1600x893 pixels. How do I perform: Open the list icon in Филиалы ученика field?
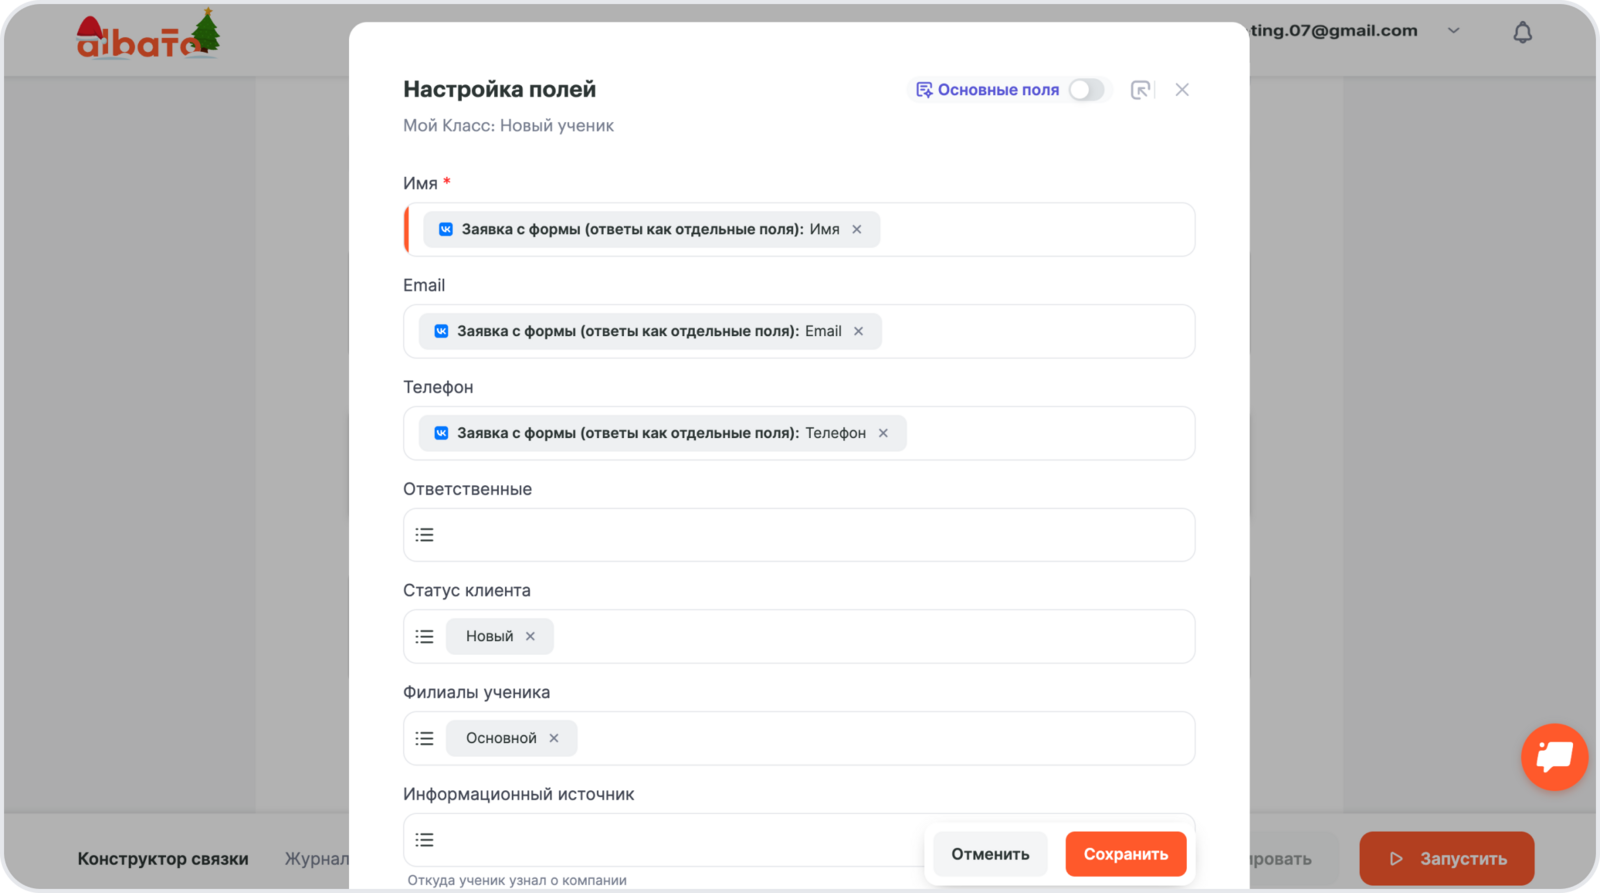point(425,739)
